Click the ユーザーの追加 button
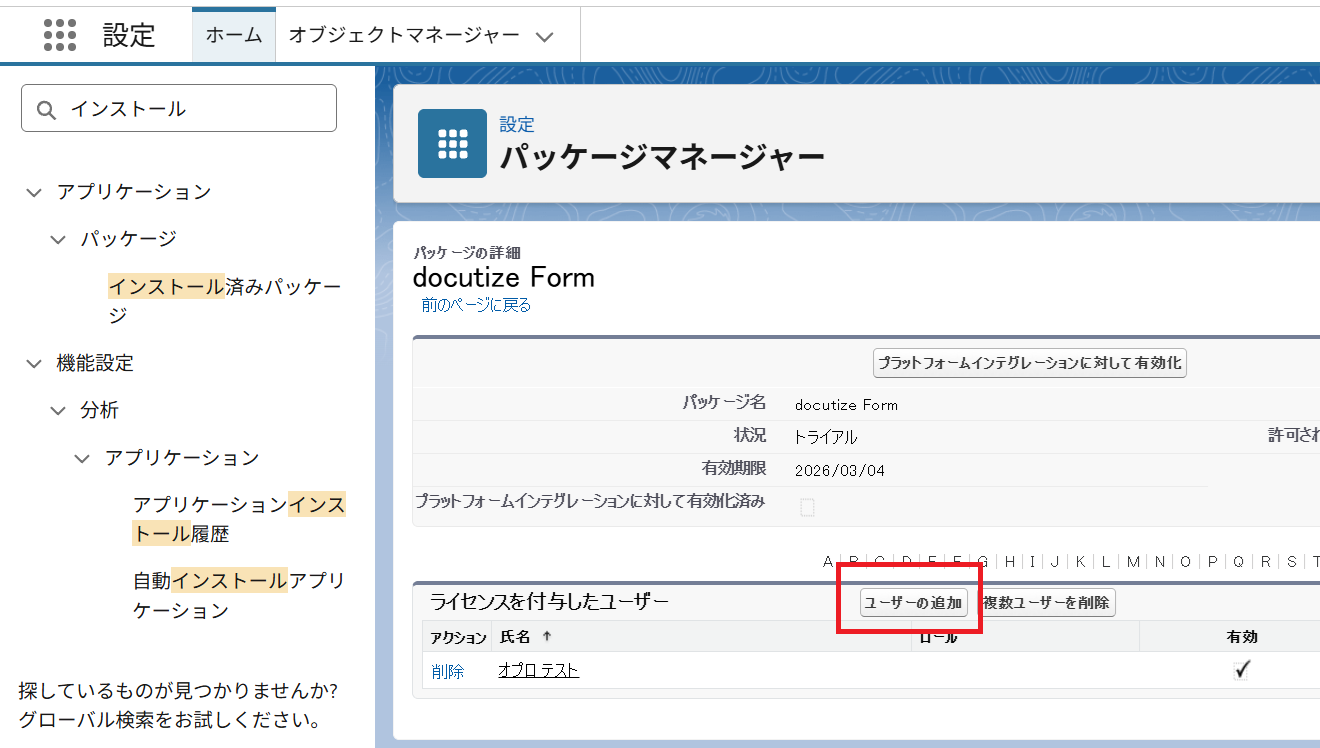Image resolution: width=1320 pixels, height=748 pixels. [x=913, y=603]
